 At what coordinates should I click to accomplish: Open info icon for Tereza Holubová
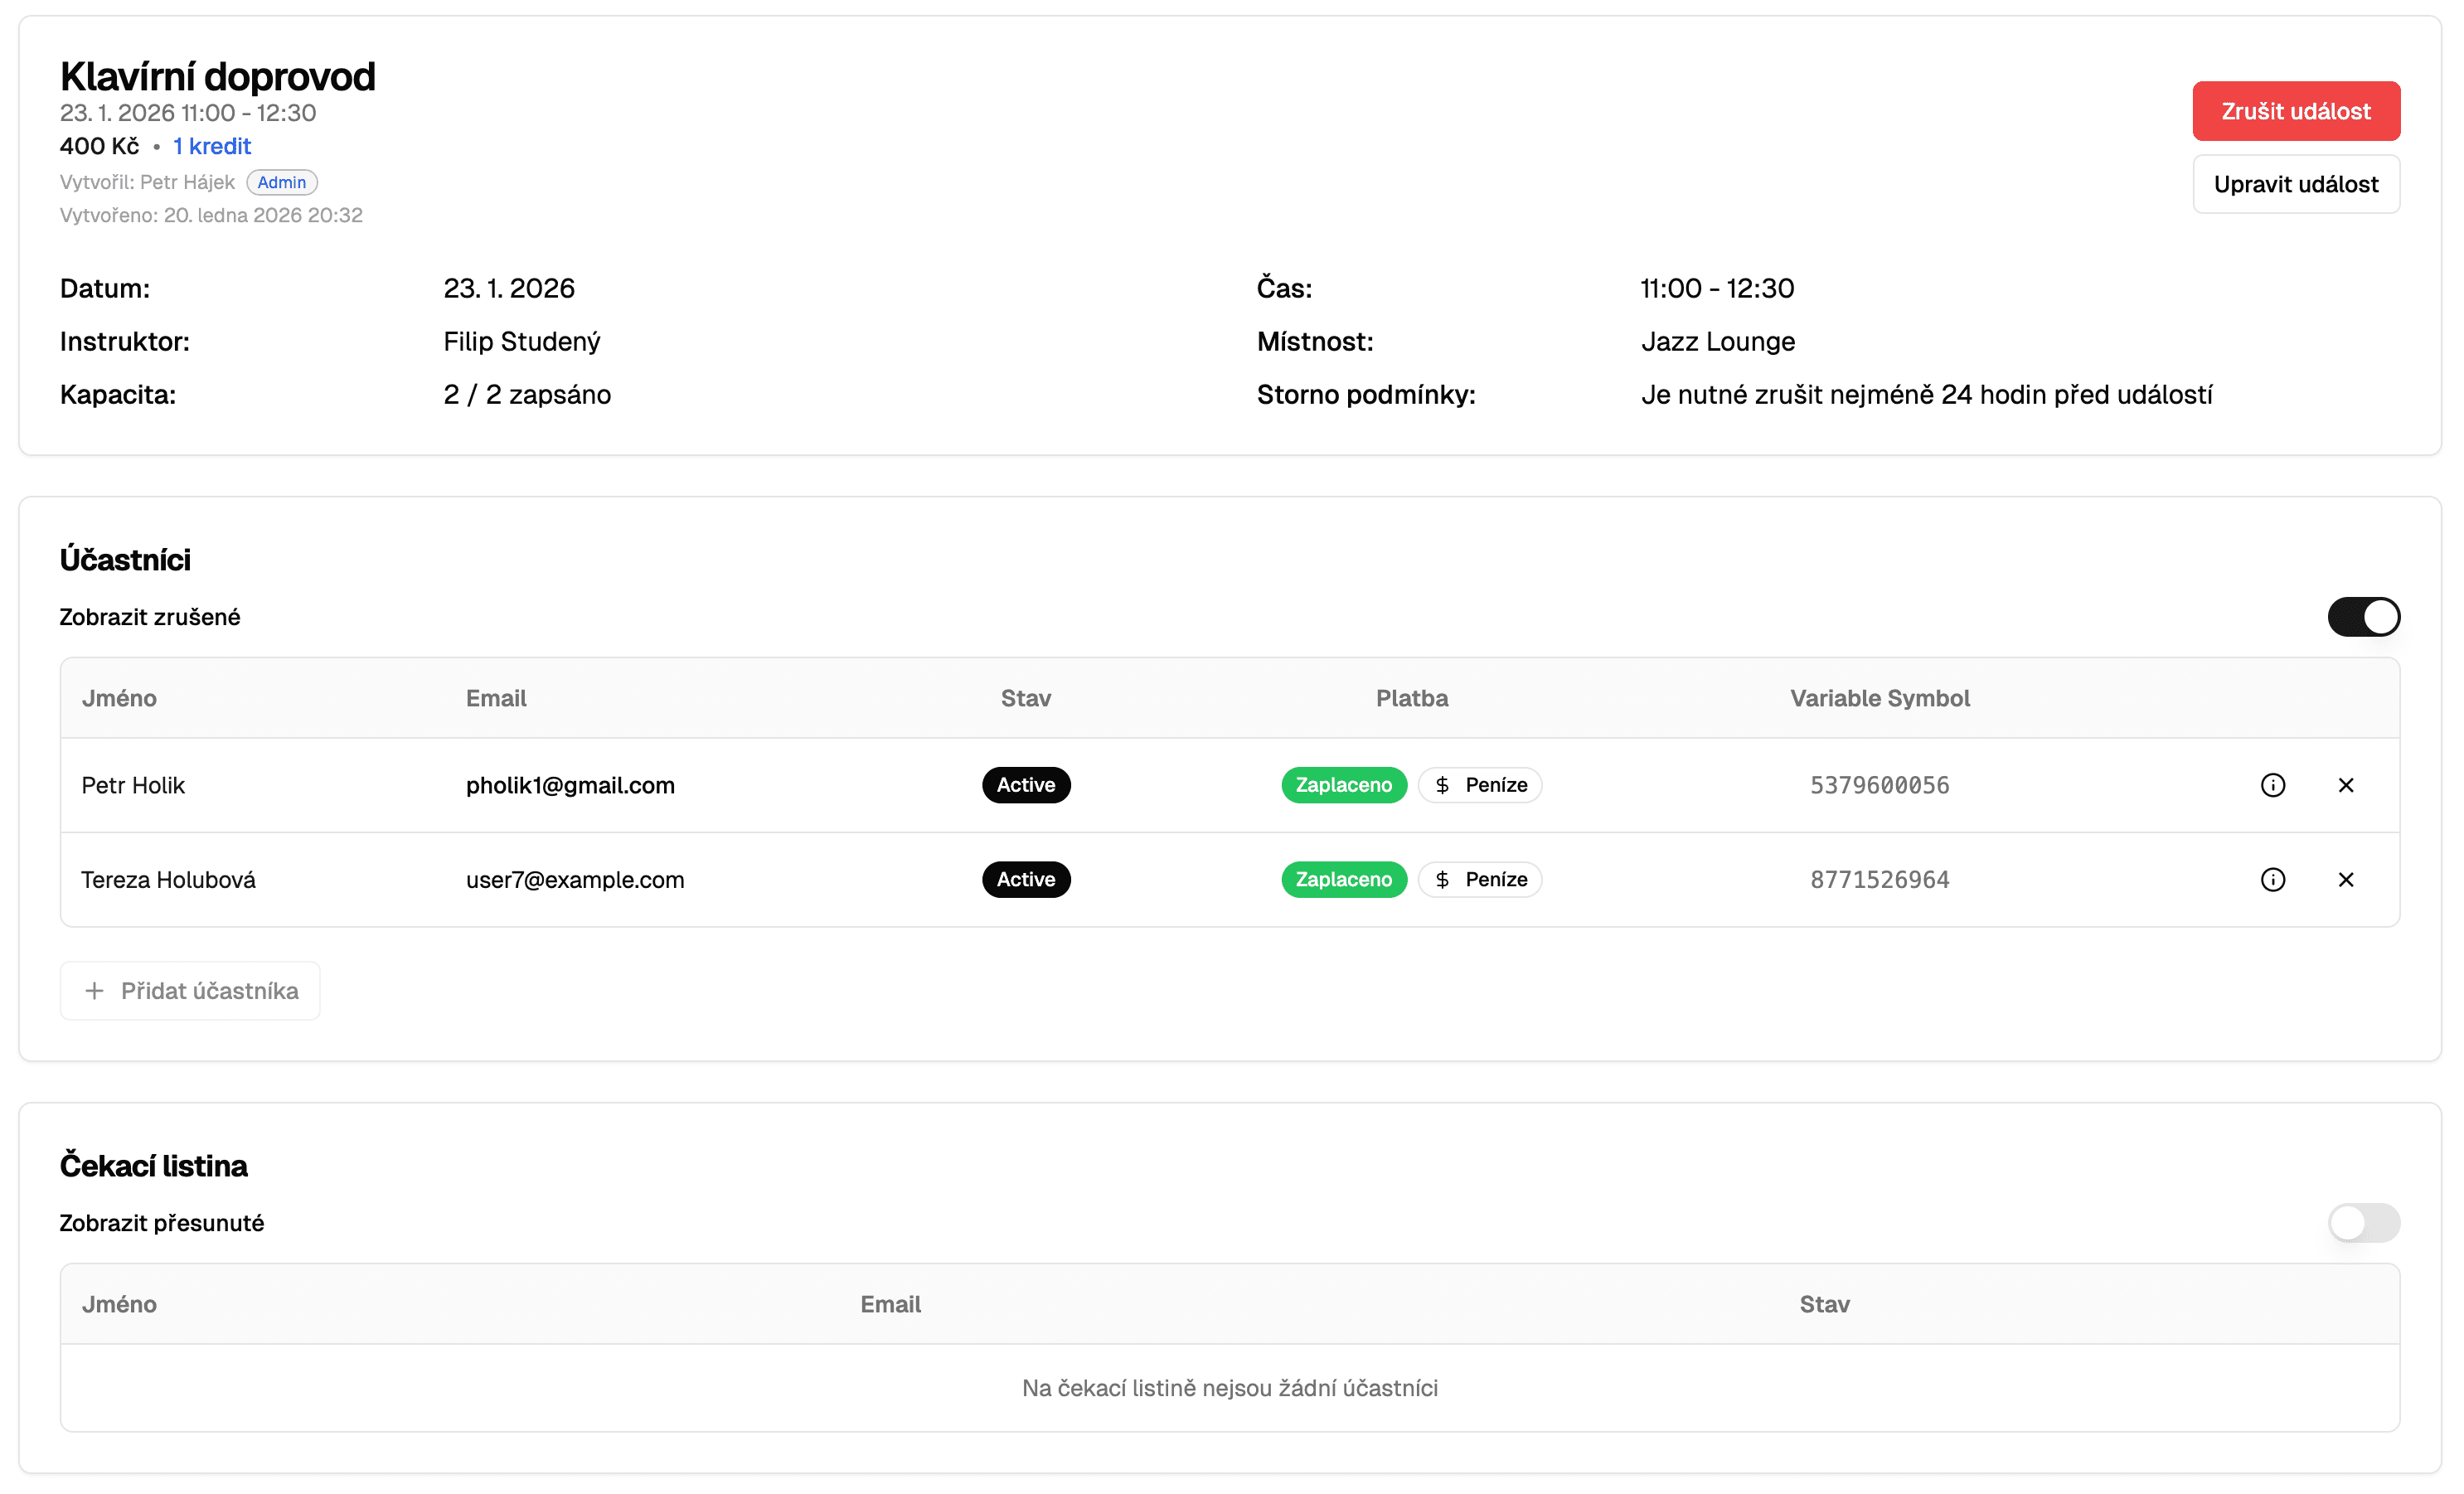(x=2272, y=879)
